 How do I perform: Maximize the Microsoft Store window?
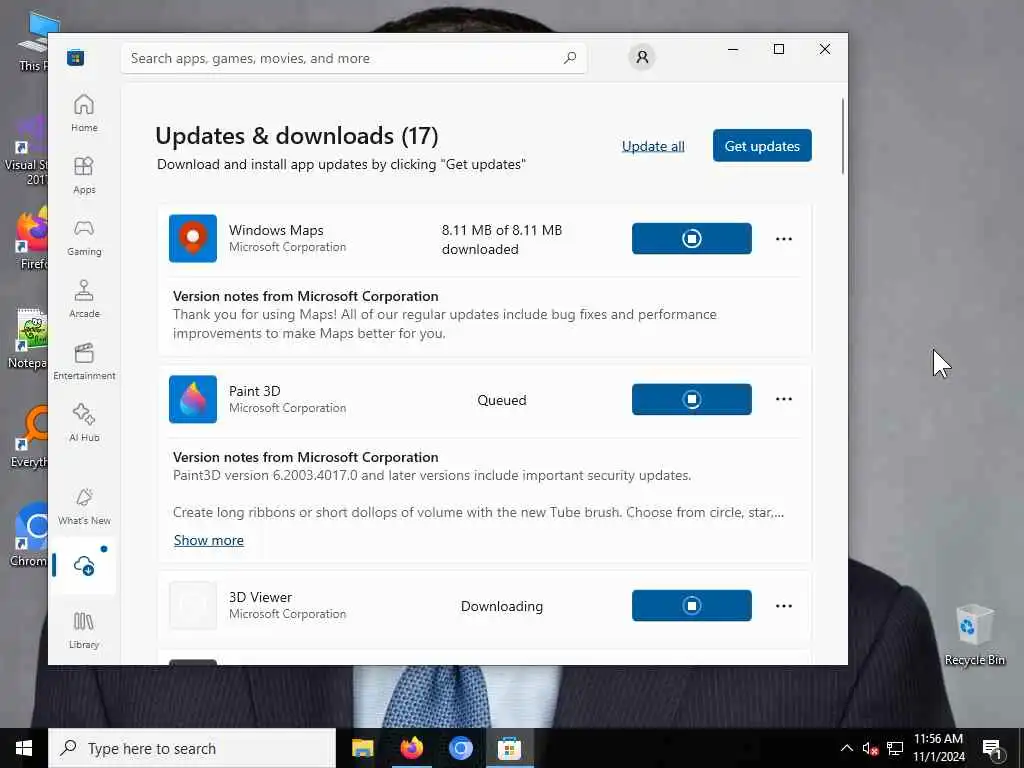coord(778,49)
